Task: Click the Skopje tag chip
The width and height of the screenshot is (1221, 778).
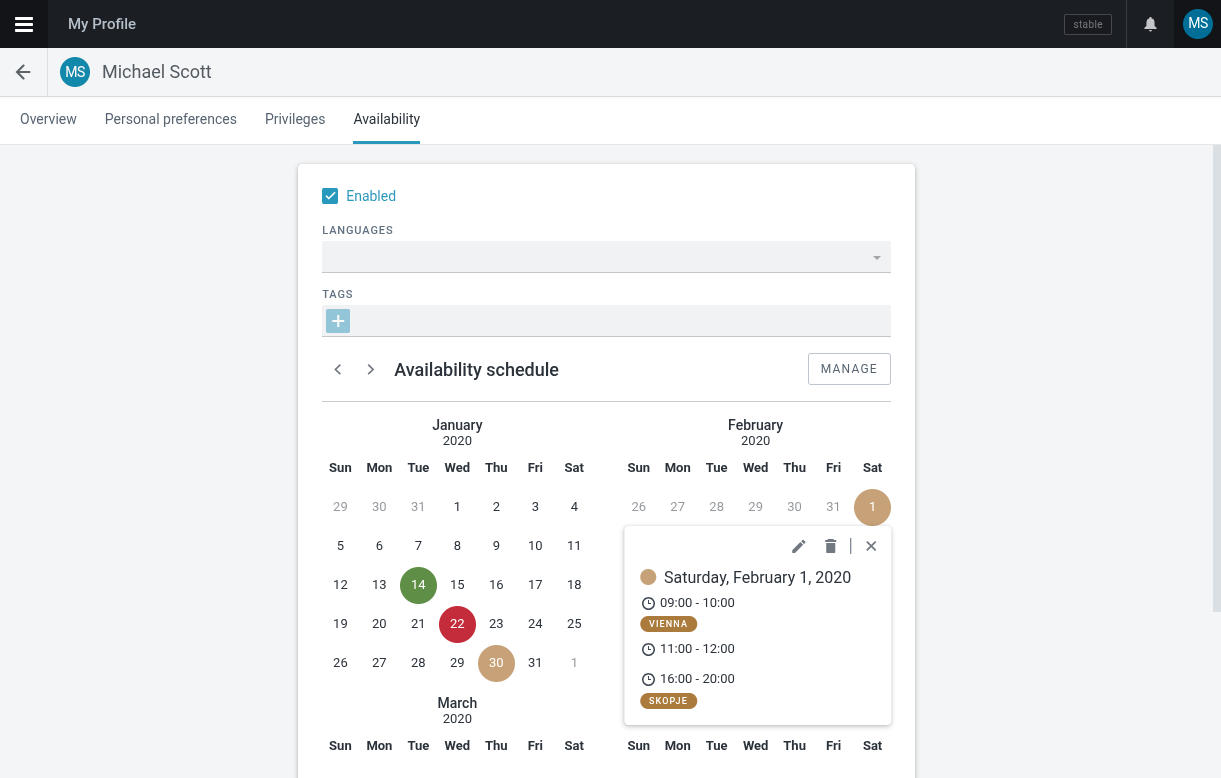Action: 668,701
